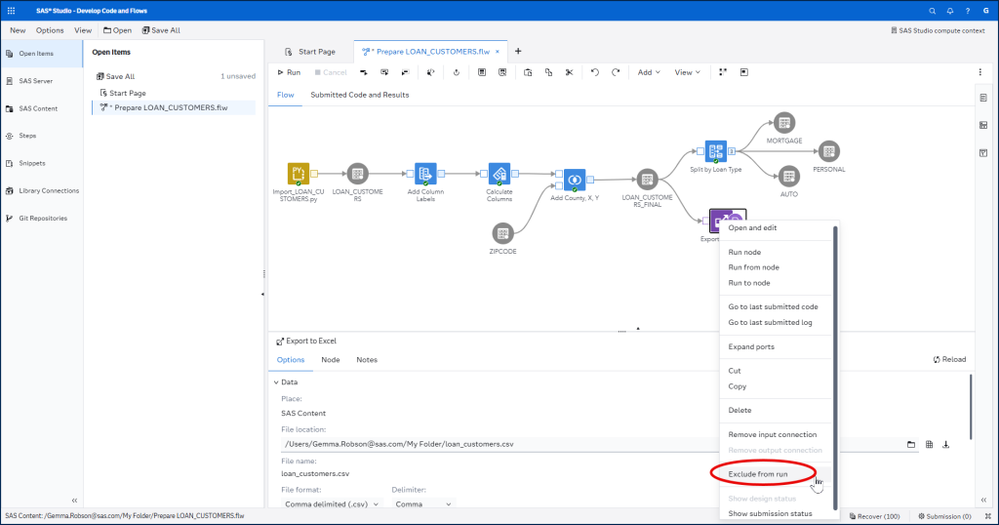This screenshot has height=525, width=999.
Task: Select the MORTGAGE table node
Action: [784, 122]
